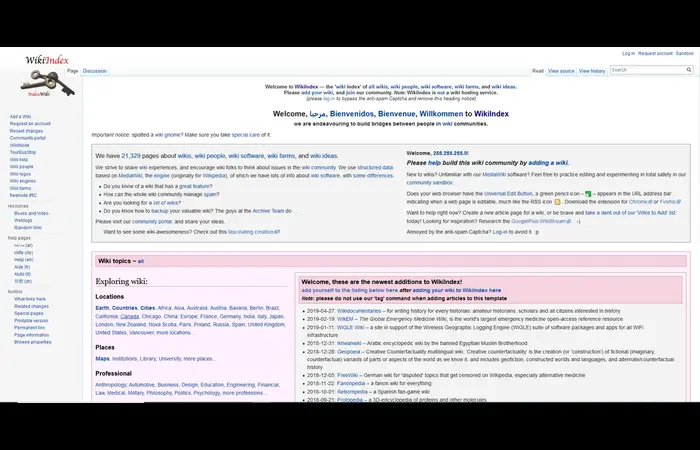
Task: Open the great feature link
Action: tap(194, 186)
